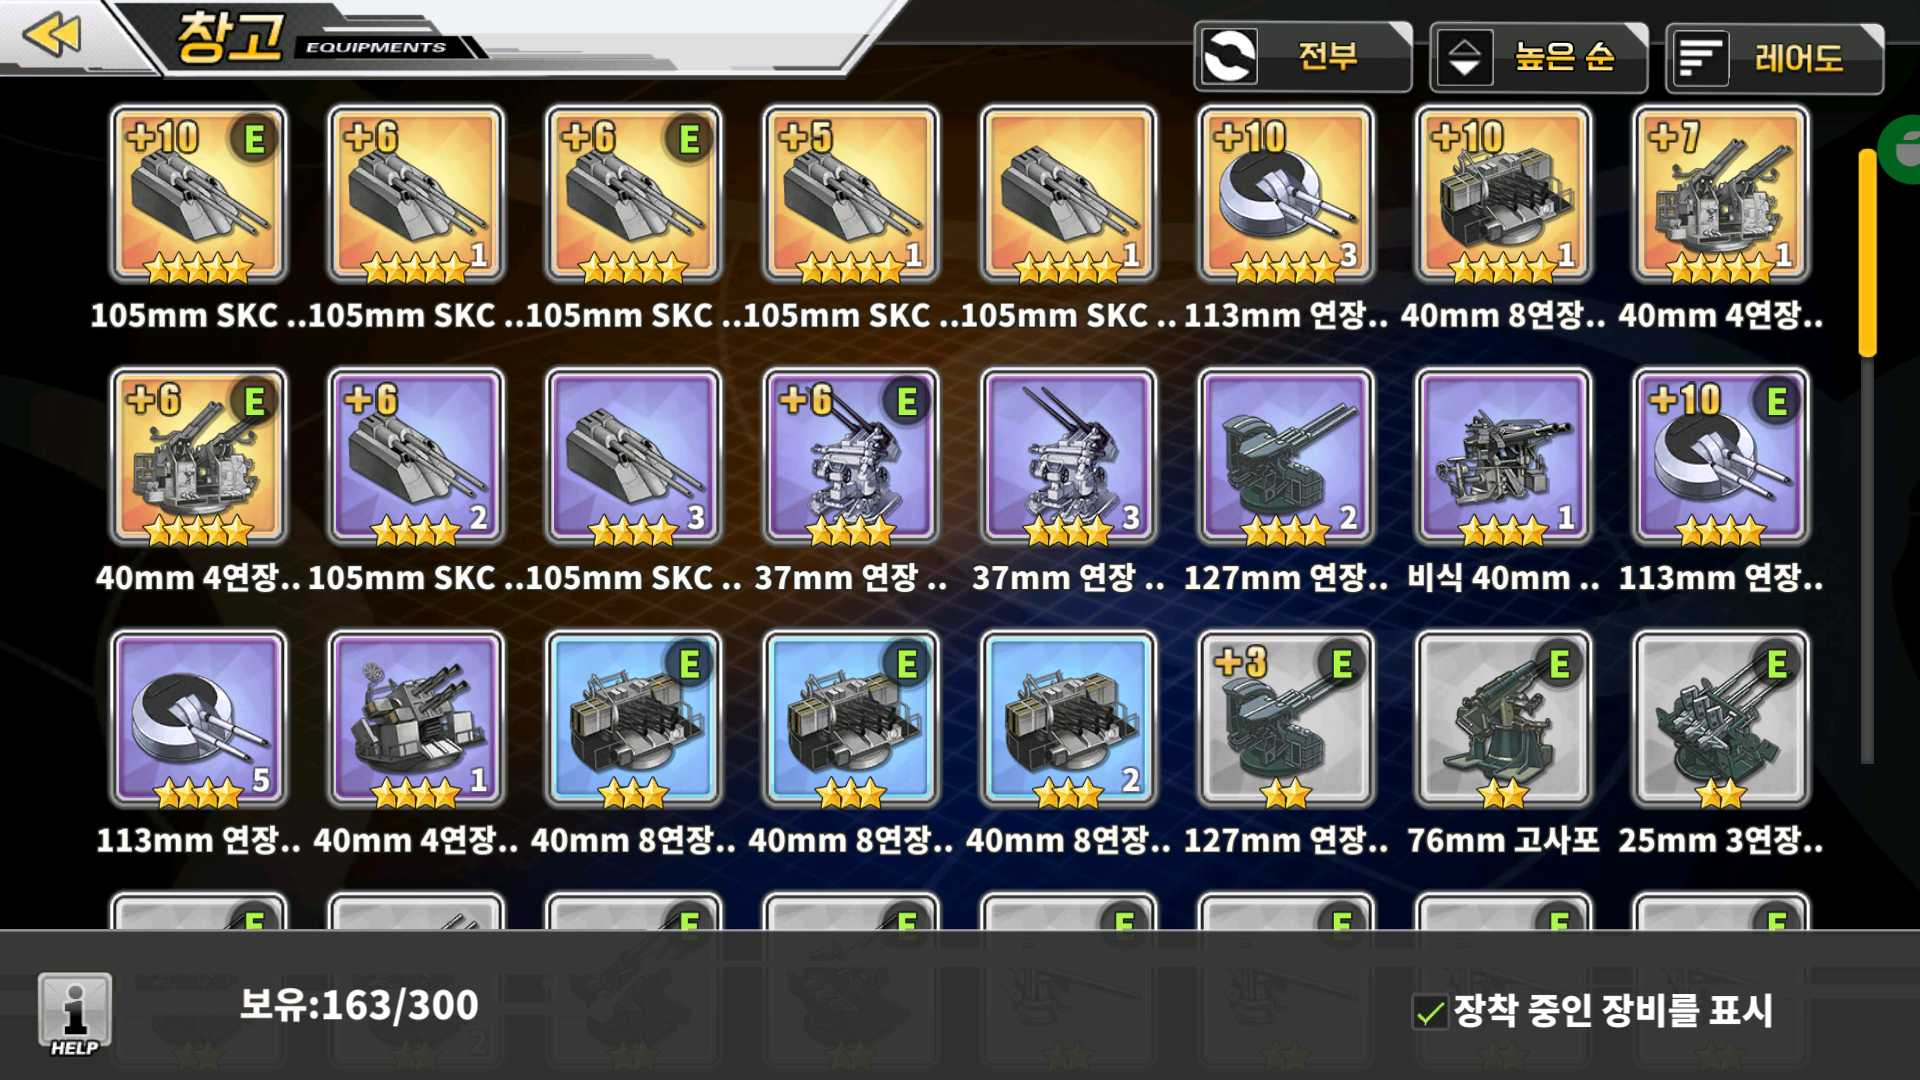This screenshot has width=1920, height=1080.
Task: Select the +5 105mm SKC gold turret
Action: [x=851, y=194]
